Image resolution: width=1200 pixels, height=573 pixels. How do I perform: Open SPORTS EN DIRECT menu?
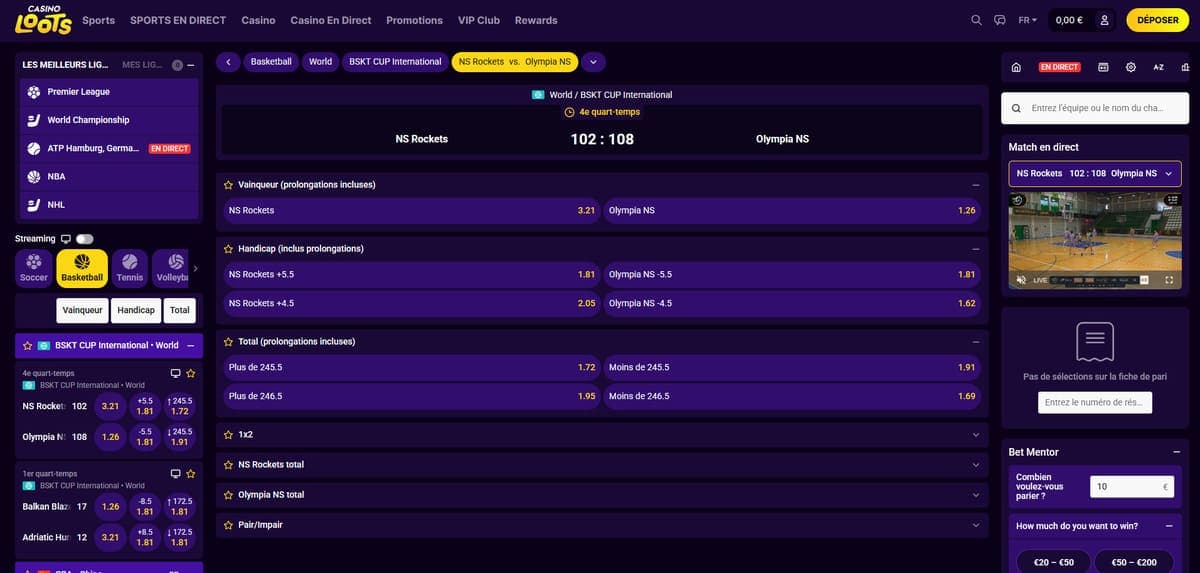178,20
